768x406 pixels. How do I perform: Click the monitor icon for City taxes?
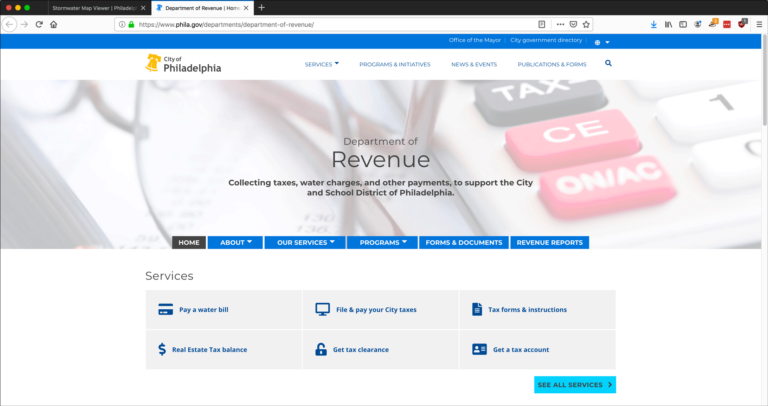tap(322, 310)
